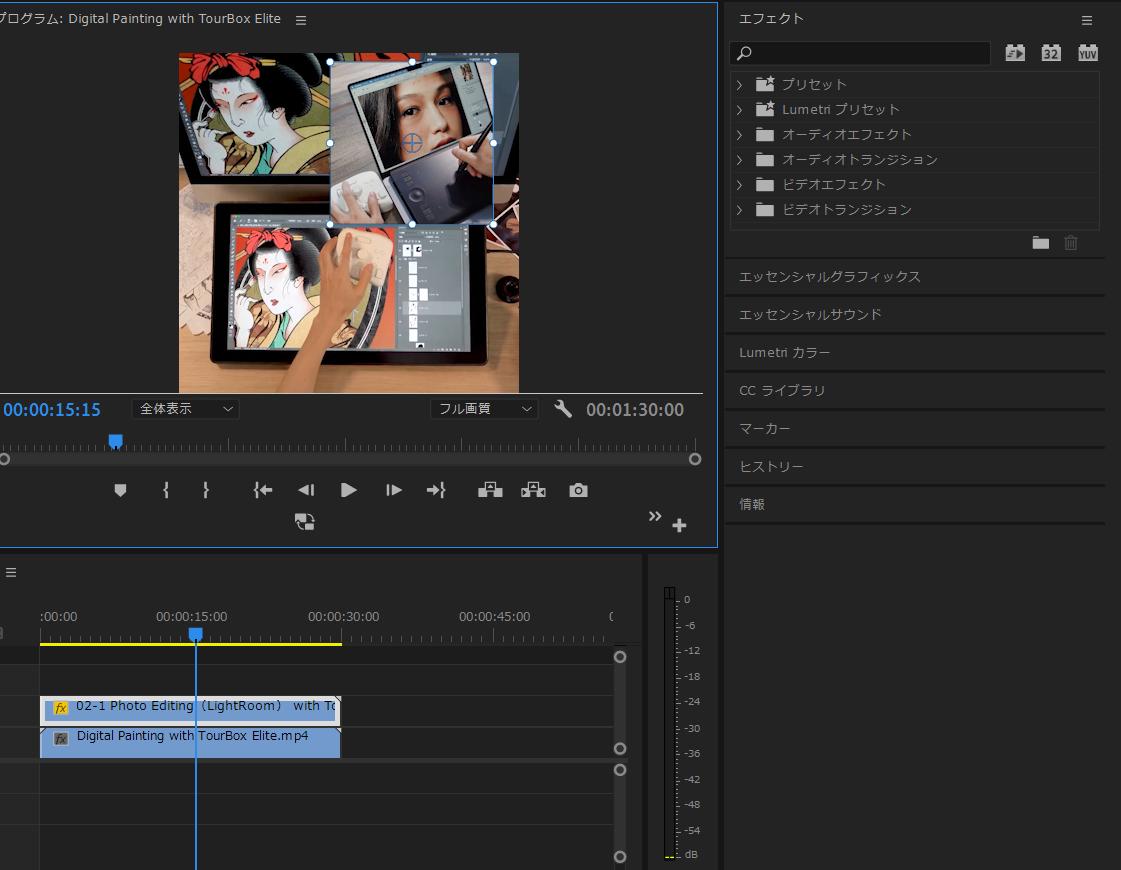Screen dimensions: 1121x870
Task: Toggle the YUV effects filter
Action: pos(1088,53)
